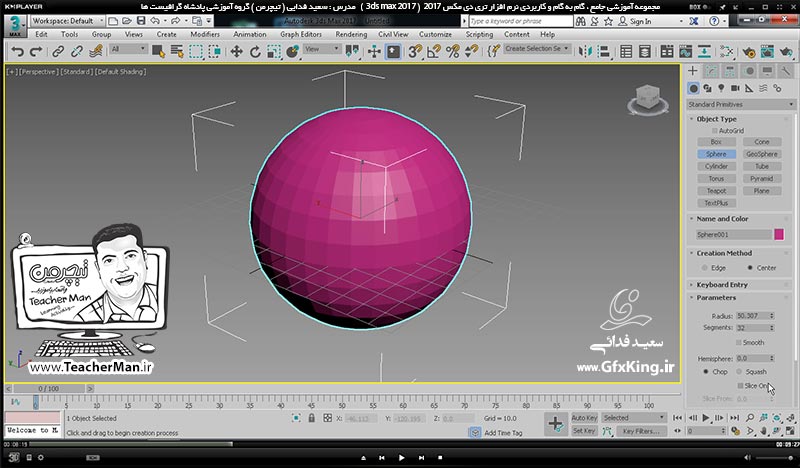Screen dimensions: 800x468
Task: Enable the Slice On checkbox
Action: point(740,386)
